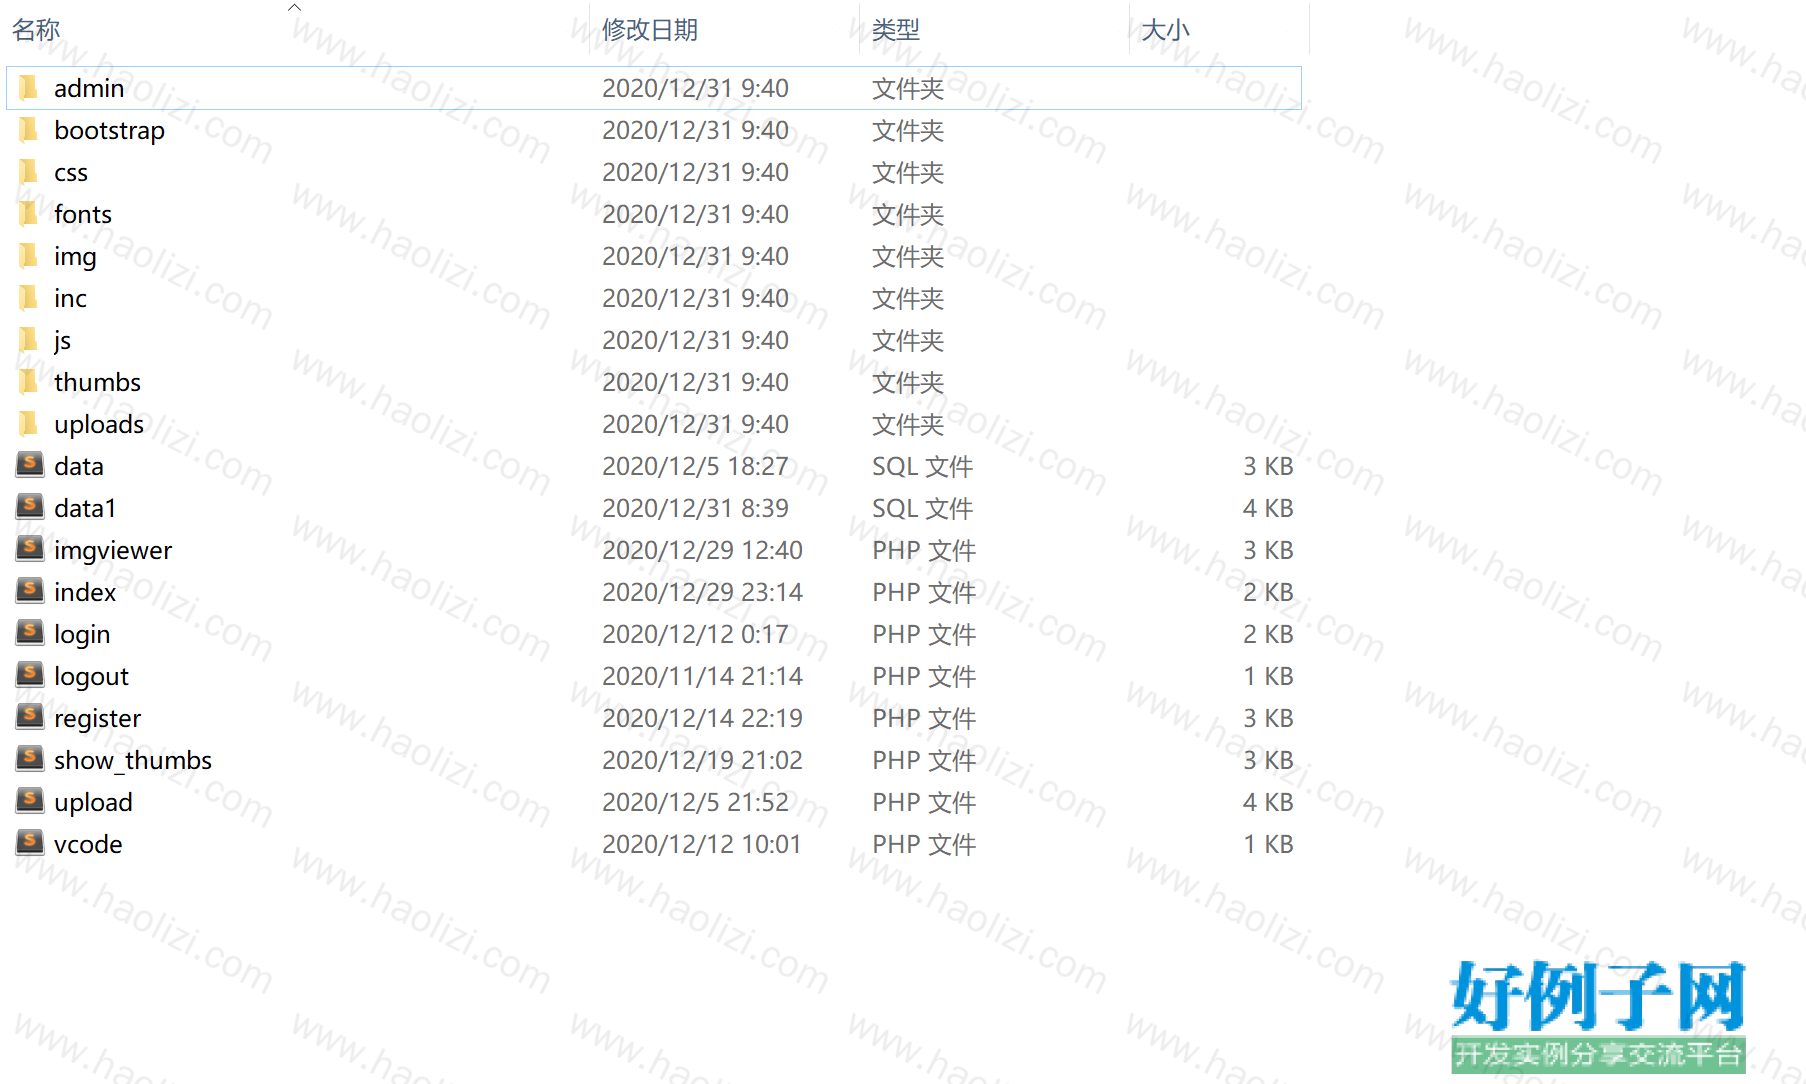The image size is (1806, 1084).
Task: Click the vcode PHP file icon
Action: pos(30,843)
